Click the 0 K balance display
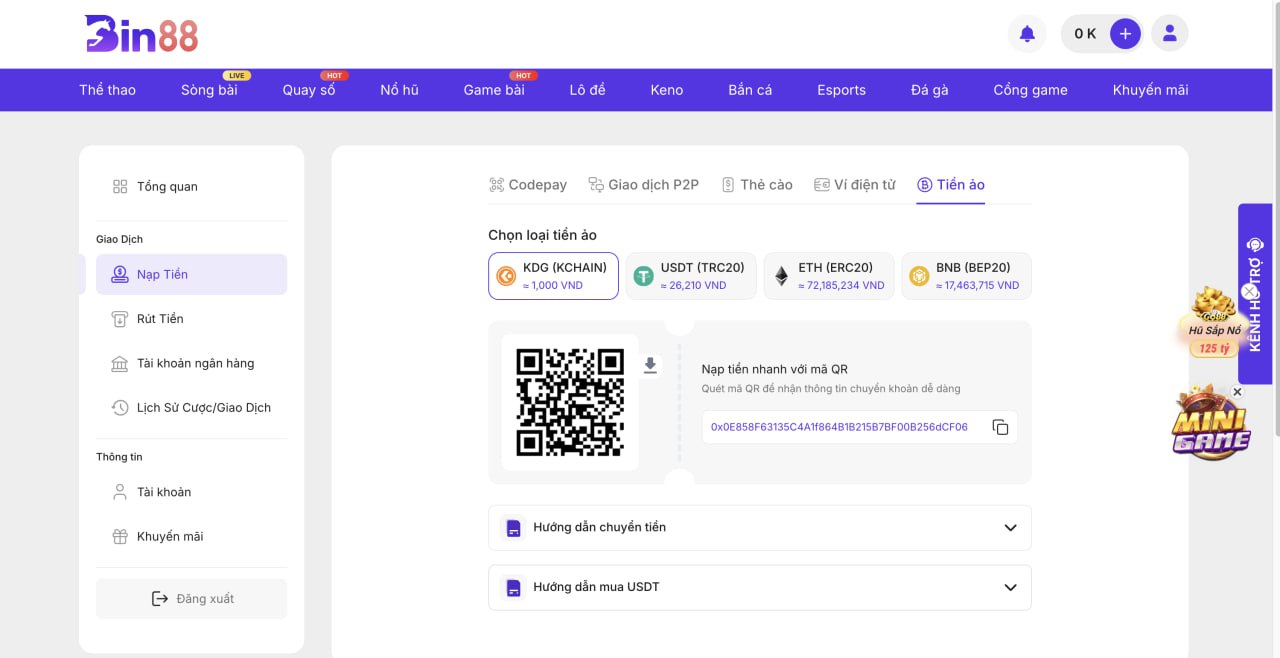Viewport: 1280px width, 658px height. (x=1085, y=34)
